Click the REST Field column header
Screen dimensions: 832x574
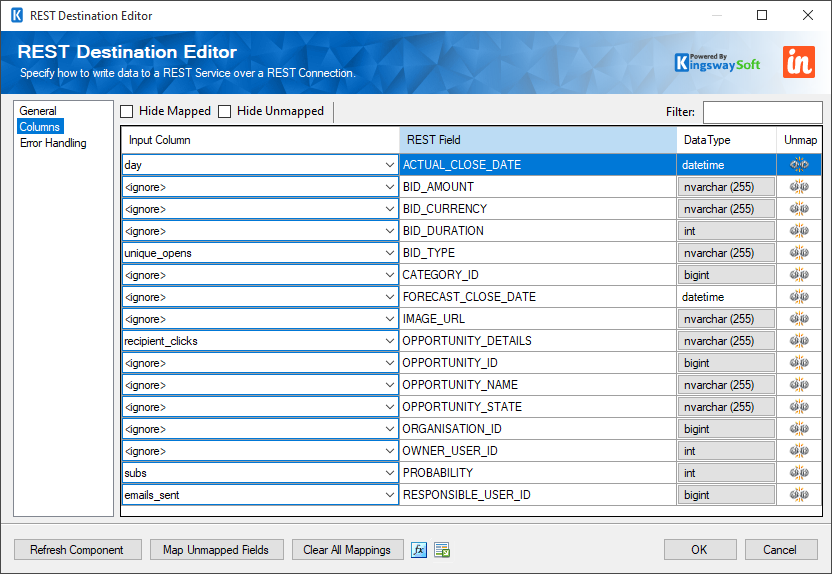(x=538, y=140)
